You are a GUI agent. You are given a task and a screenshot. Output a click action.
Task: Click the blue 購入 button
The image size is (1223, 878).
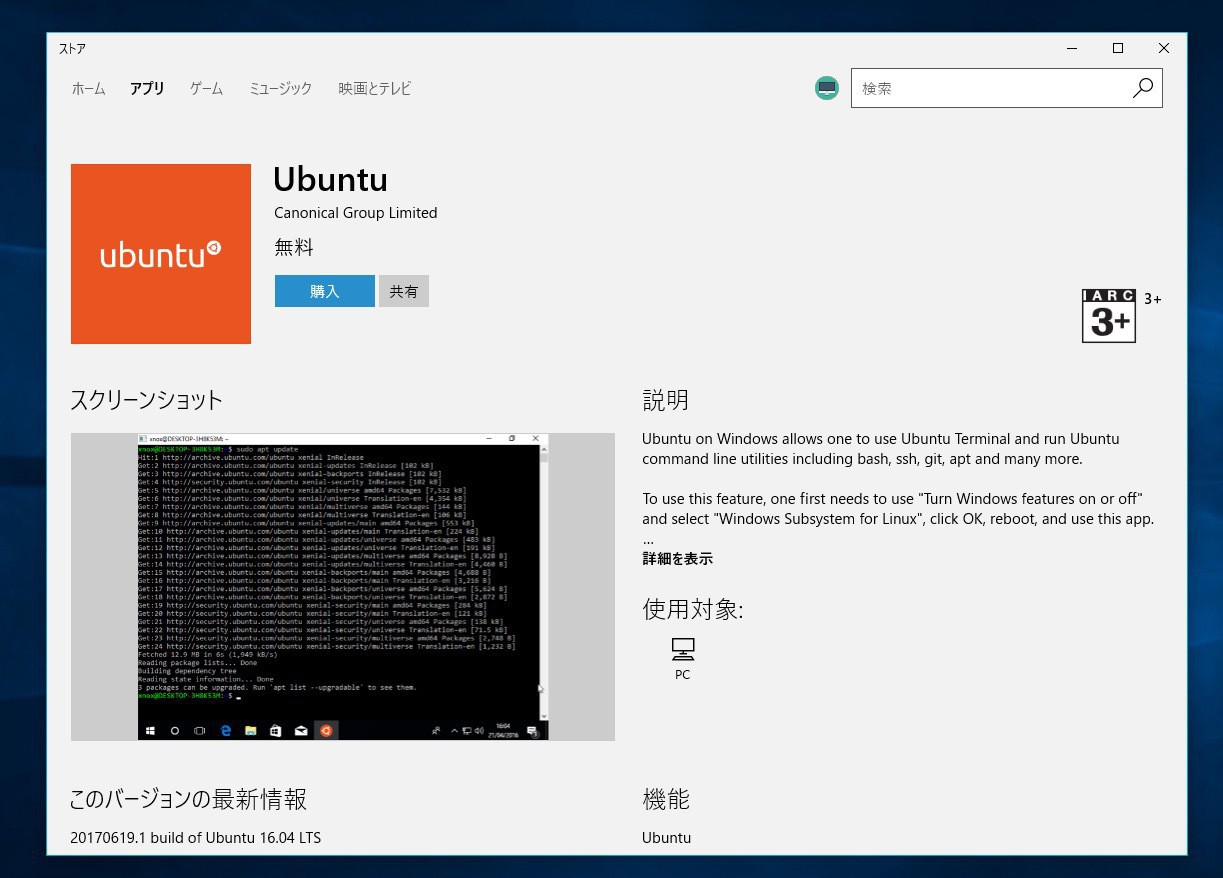click(x=325, y=291)
